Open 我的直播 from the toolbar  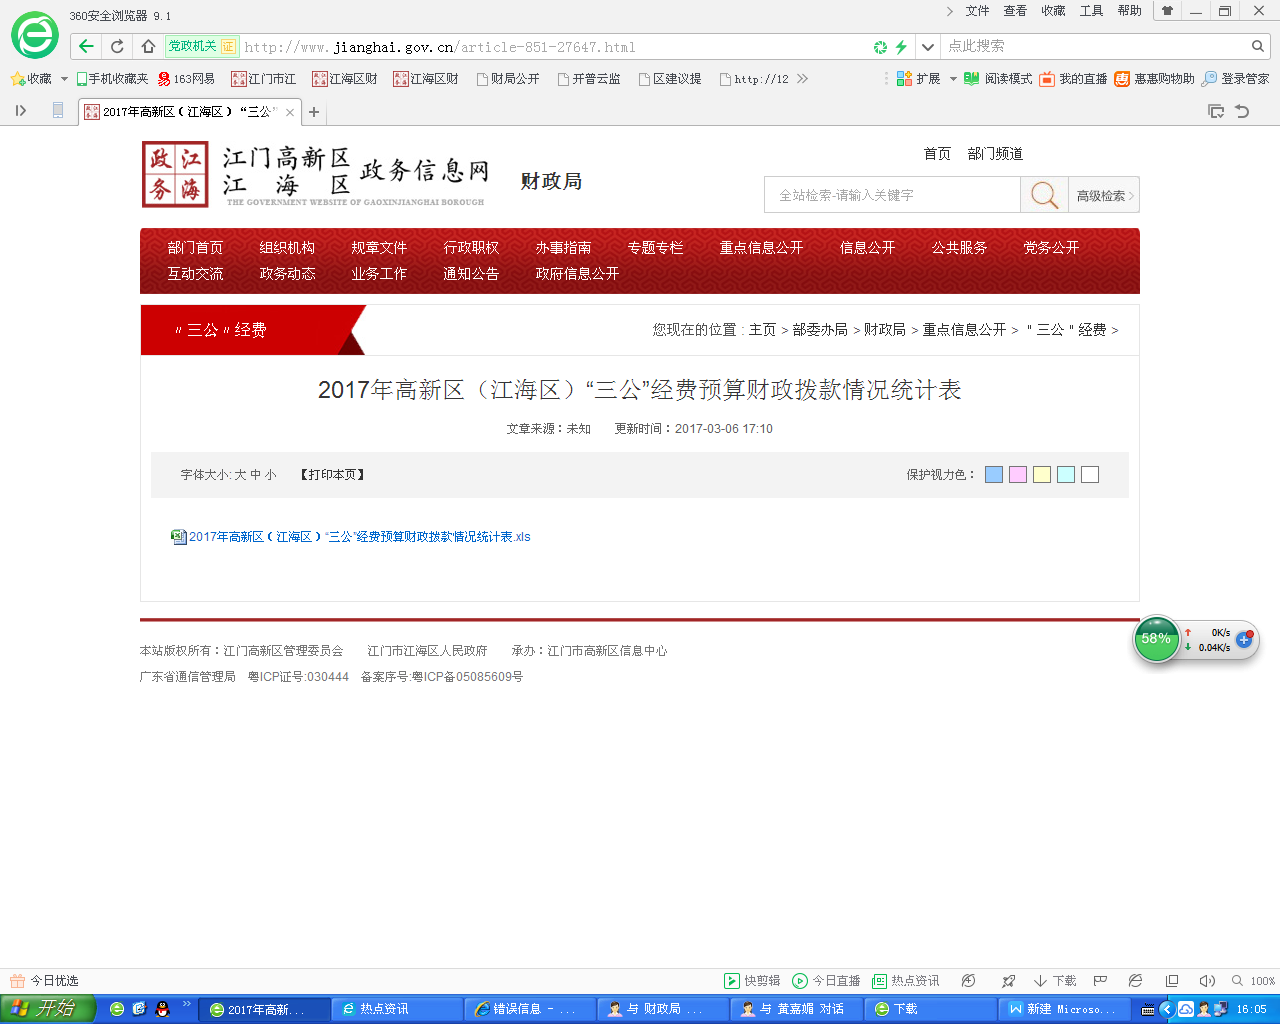(x=1073, y=79)
